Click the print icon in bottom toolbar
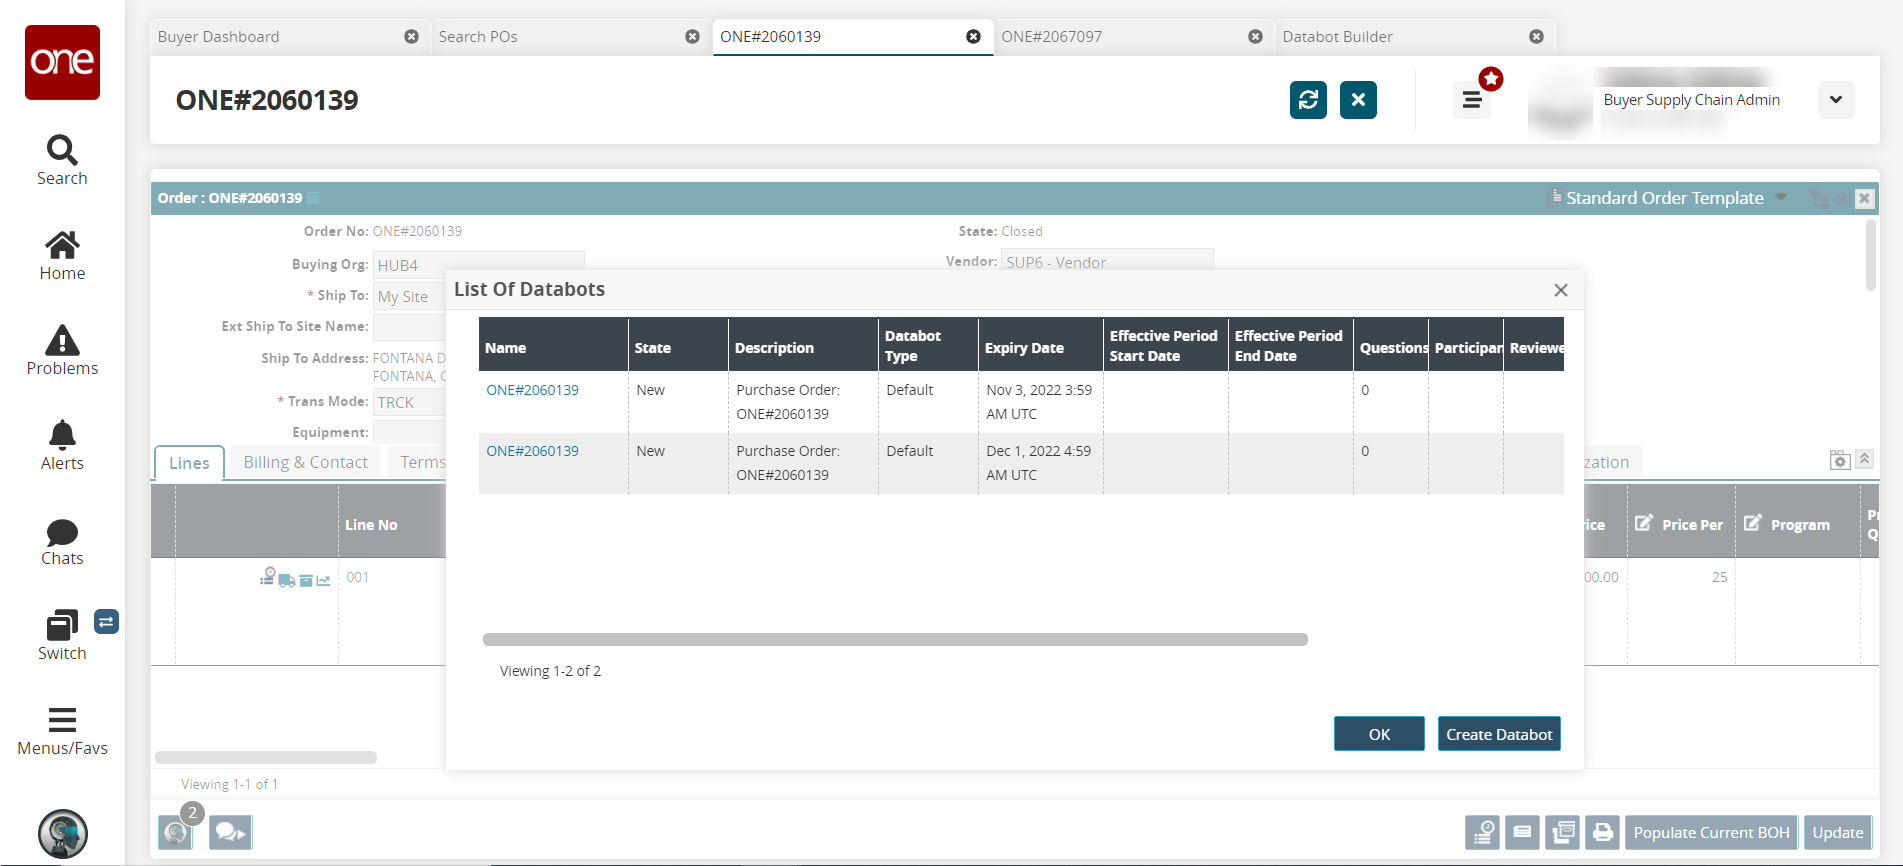The width and height of the screenshot is (1903, 866). tap(1602, 832)
